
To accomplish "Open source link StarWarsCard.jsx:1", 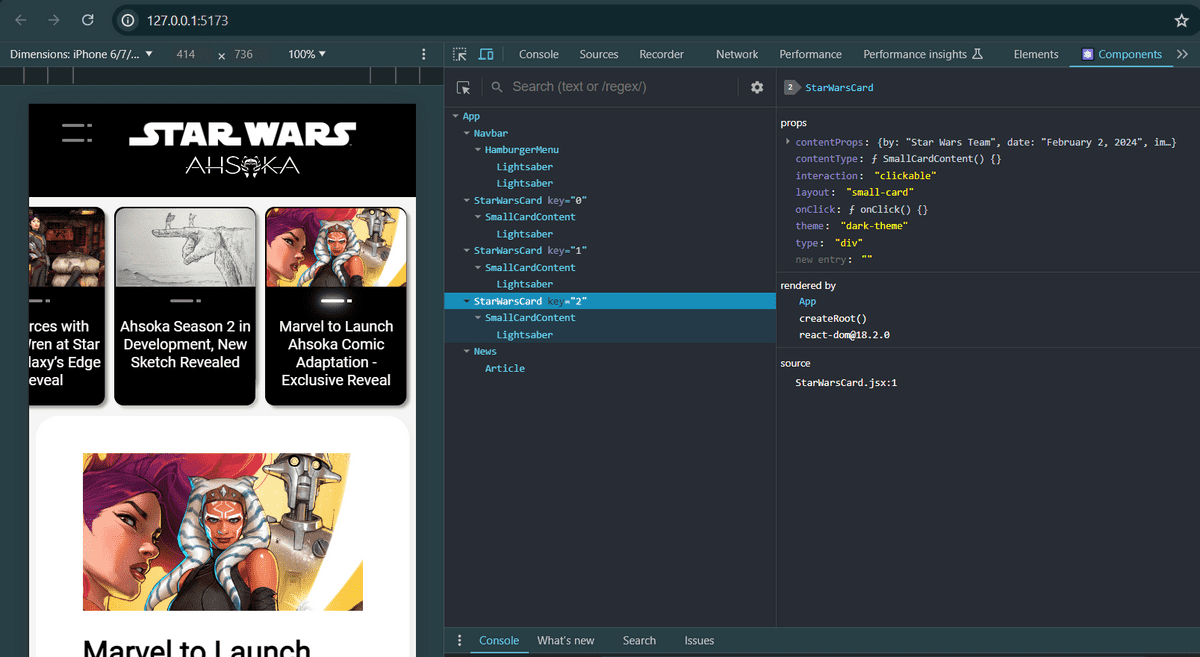I will coord(846,383).
